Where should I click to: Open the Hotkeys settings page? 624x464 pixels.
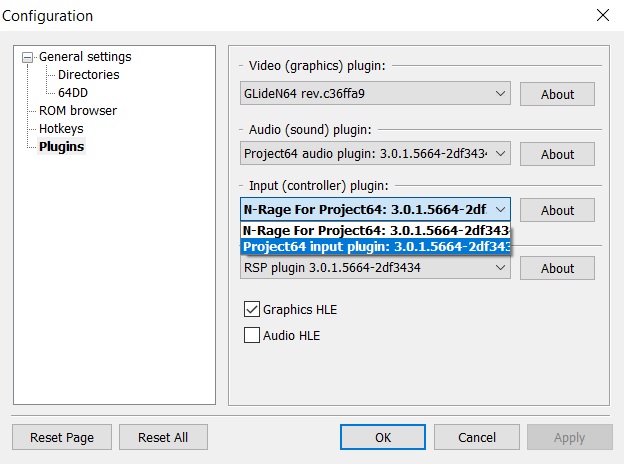point(61,129)
